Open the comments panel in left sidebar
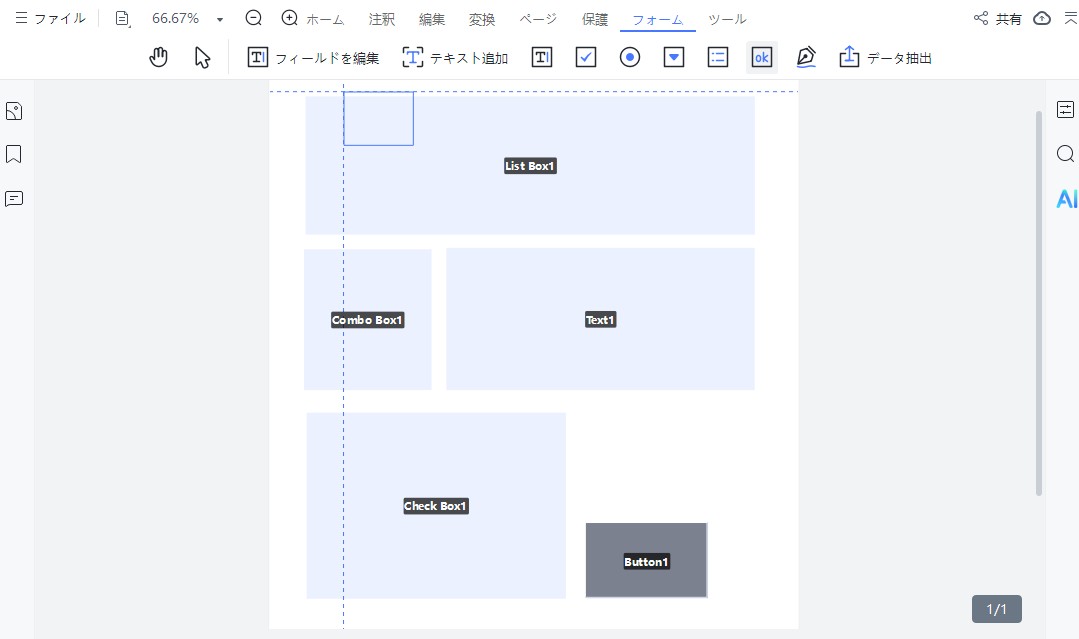This screenshot has width=1079, height=639. tap(14, 198)
